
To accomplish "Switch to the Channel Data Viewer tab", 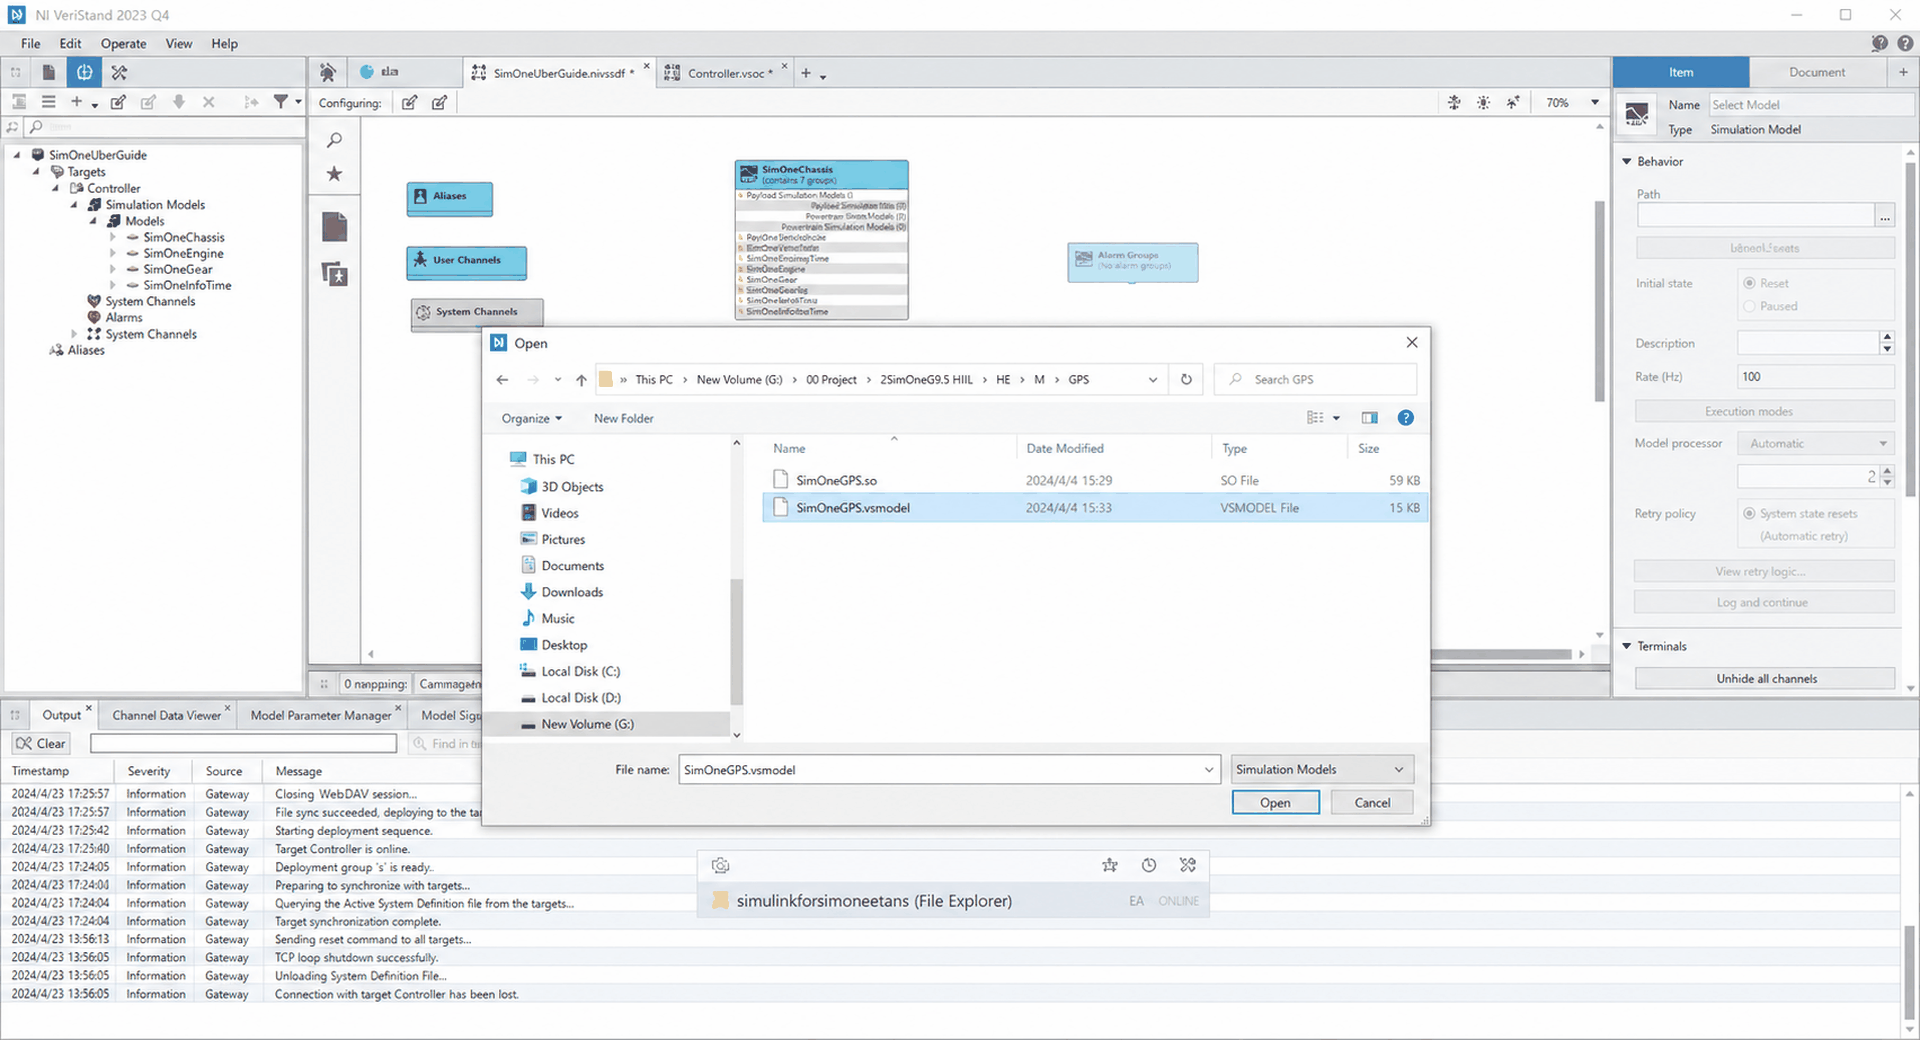I will coord(166,715).
